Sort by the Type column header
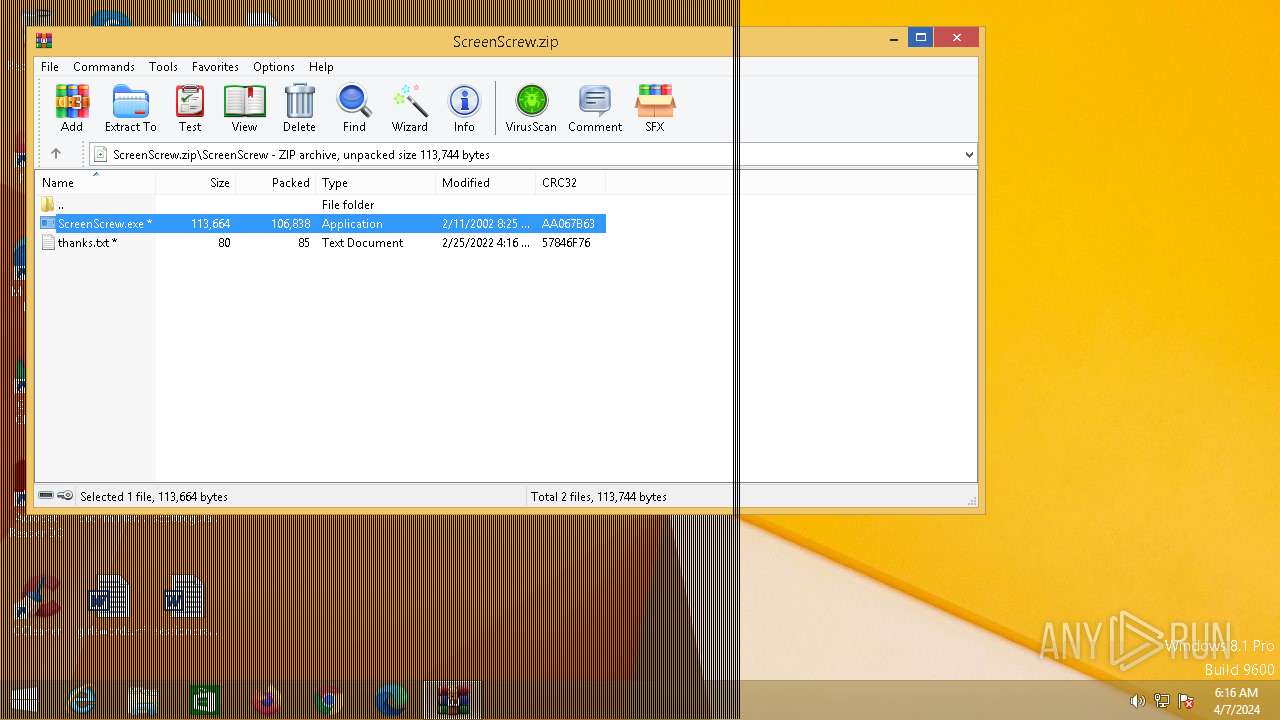This screenshot has height=720, width=1280. 376,183
